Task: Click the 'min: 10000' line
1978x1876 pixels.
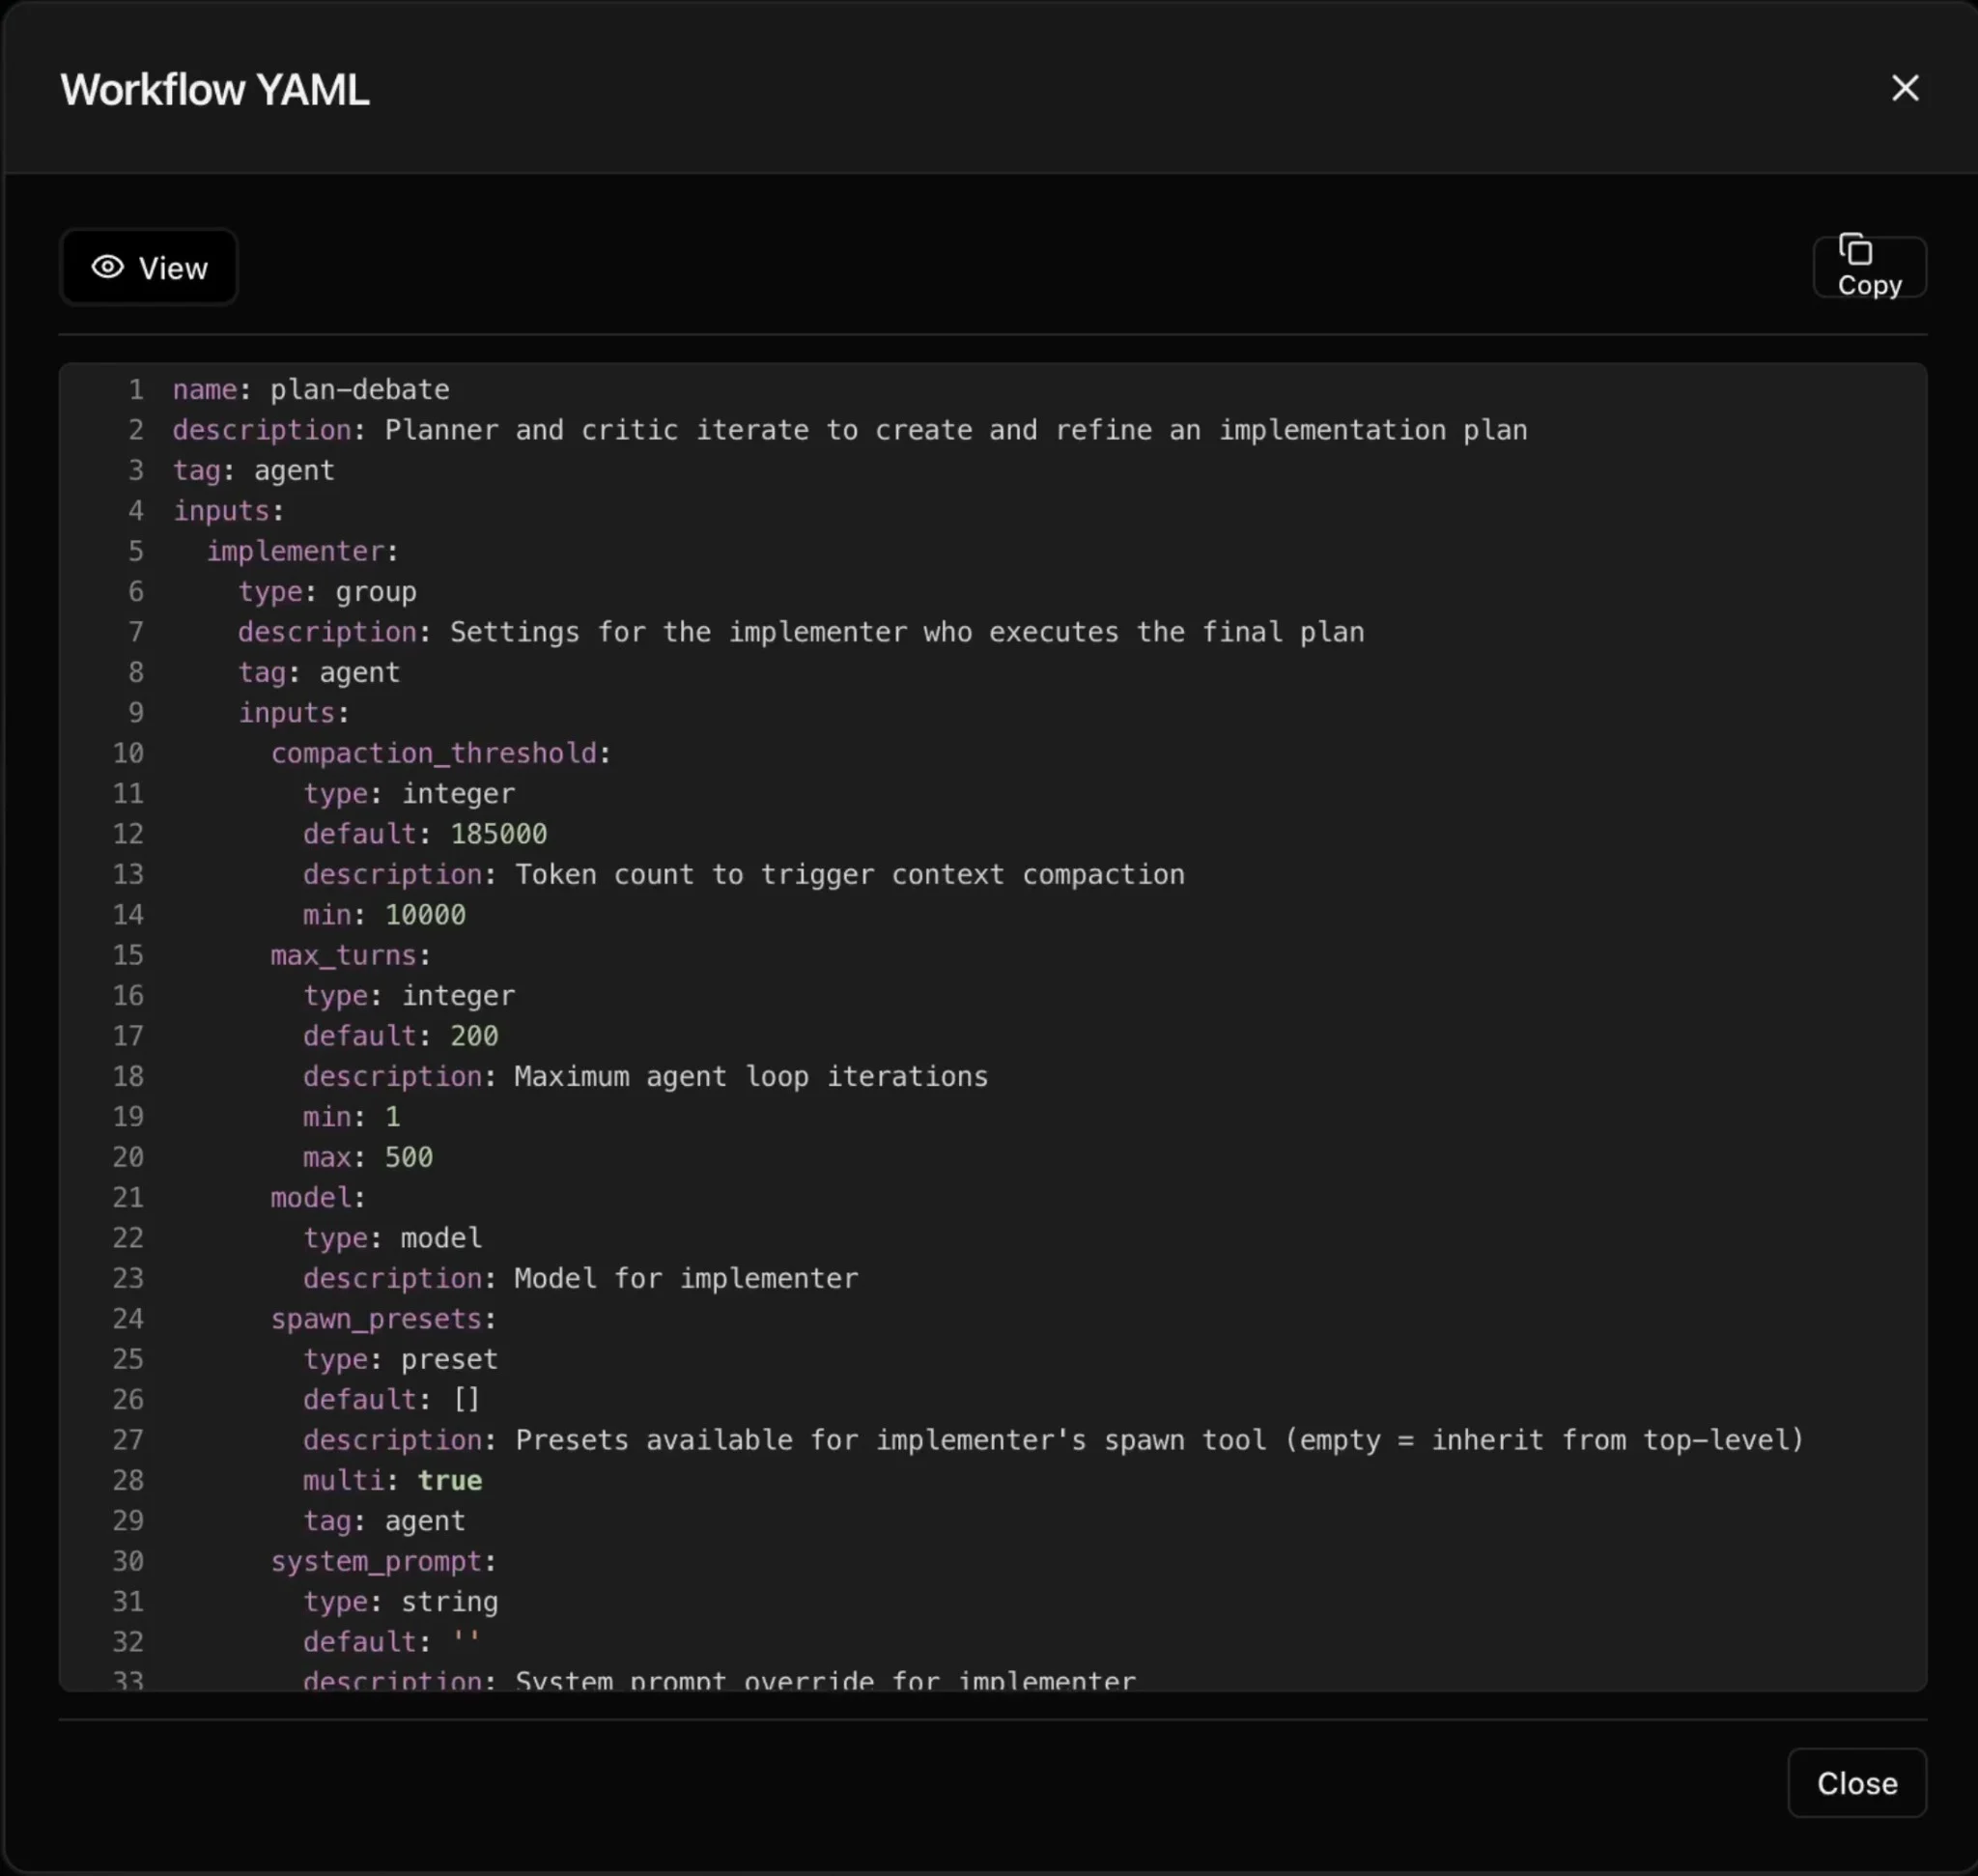Action: tap(384, 915)
